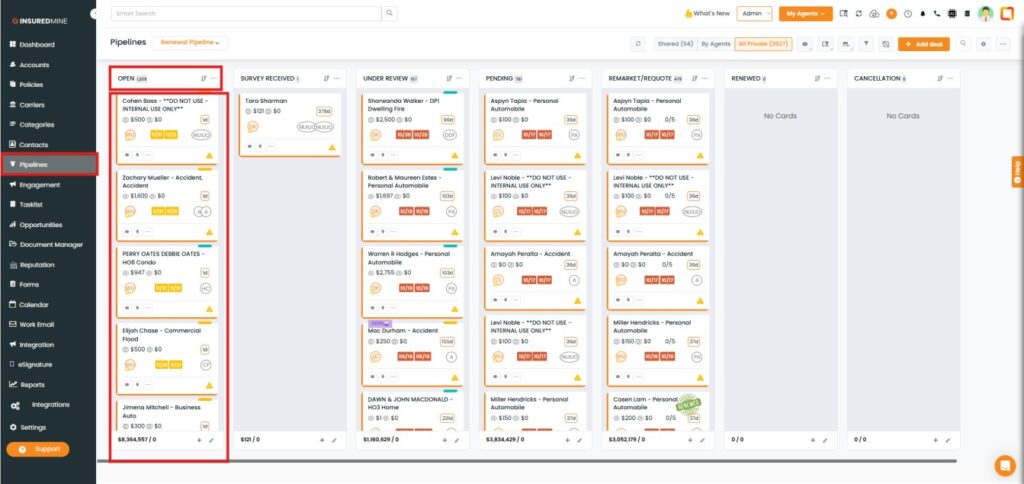This screenshot has height=484, width=1024.
Task: Click the orange plus circle icon
Action: [x=891, y=14]
